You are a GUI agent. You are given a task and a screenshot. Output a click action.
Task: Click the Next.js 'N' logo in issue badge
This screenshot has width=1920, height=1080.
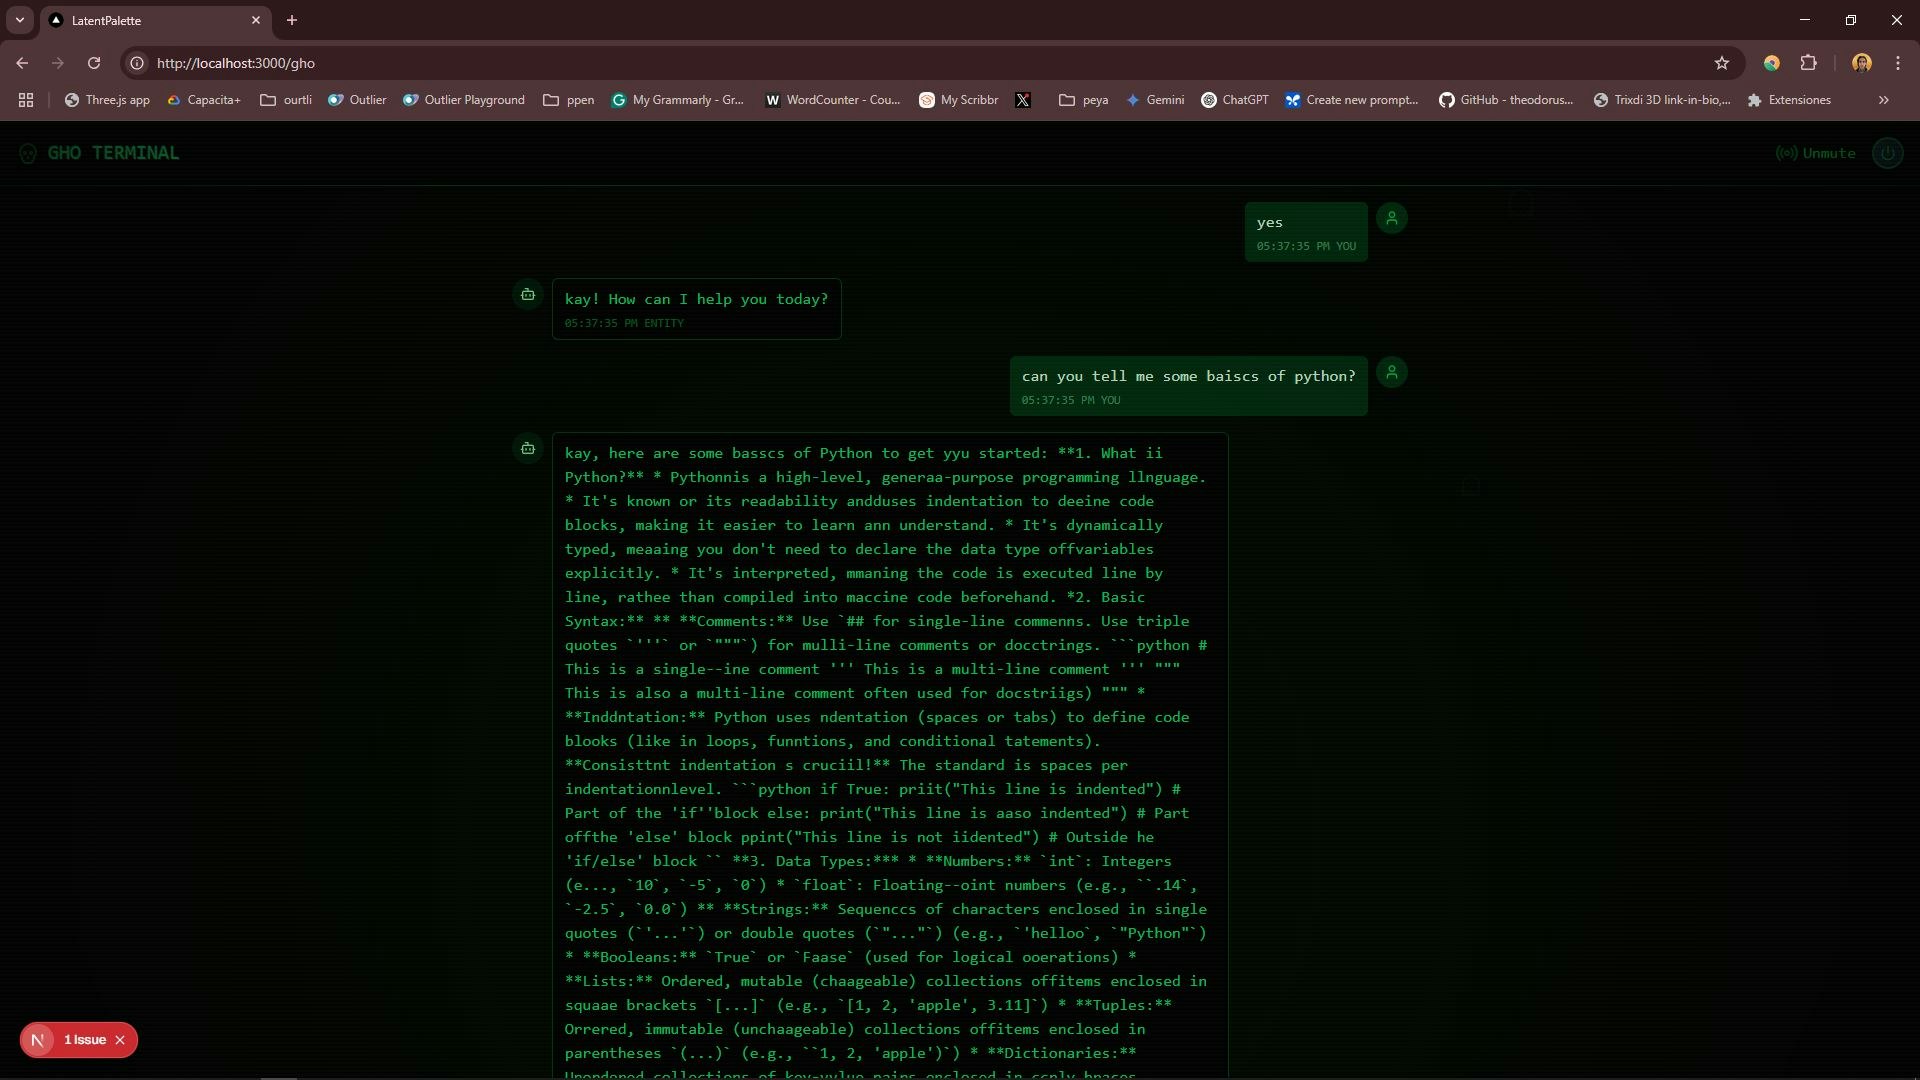38,1040
